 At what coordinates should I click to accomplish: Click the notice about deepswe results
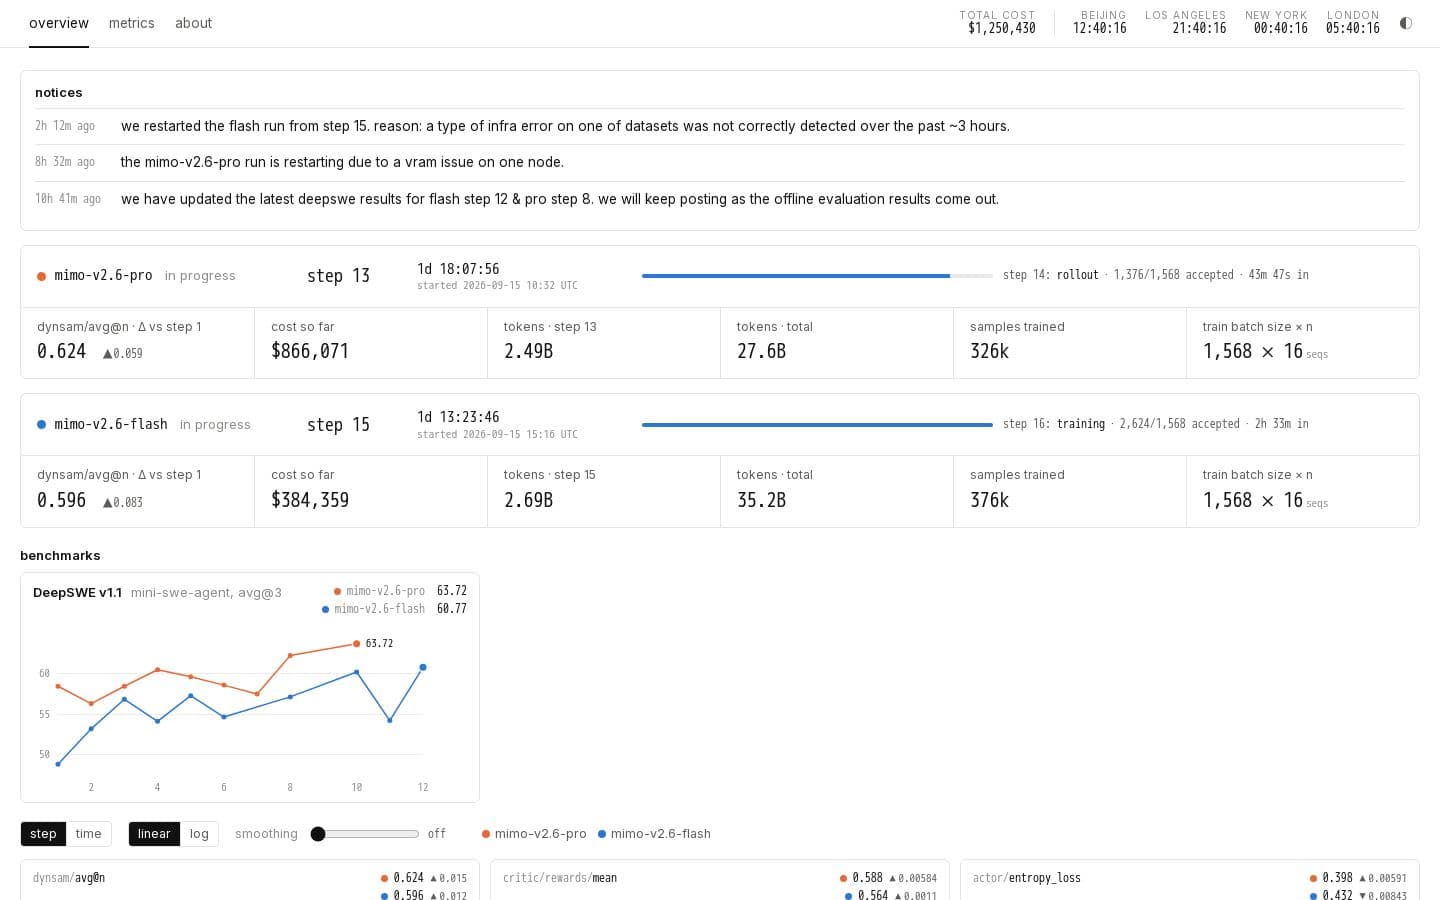[x=560, y=199]
